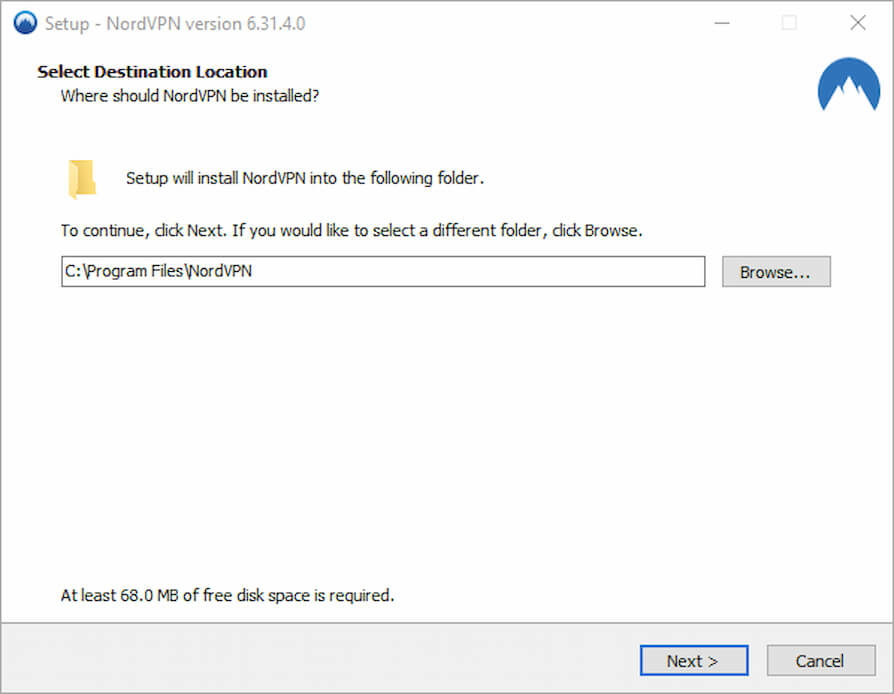
Task: Click the disabled maximize button
Action: 790,23
